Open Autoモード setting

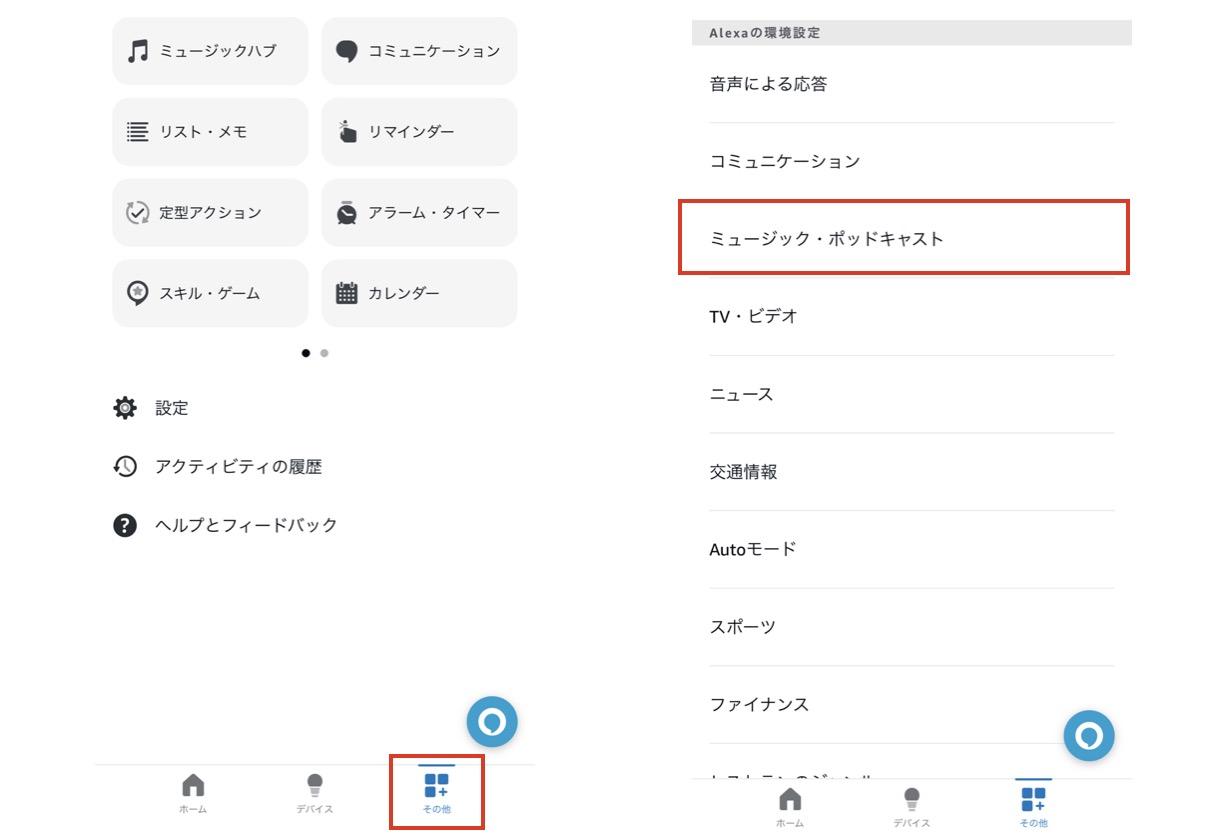pos(912,550)
